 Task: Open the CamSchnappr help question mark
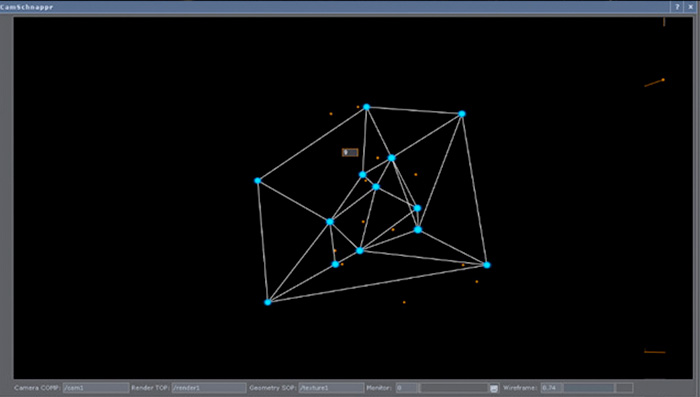click(x=677, y=7)
